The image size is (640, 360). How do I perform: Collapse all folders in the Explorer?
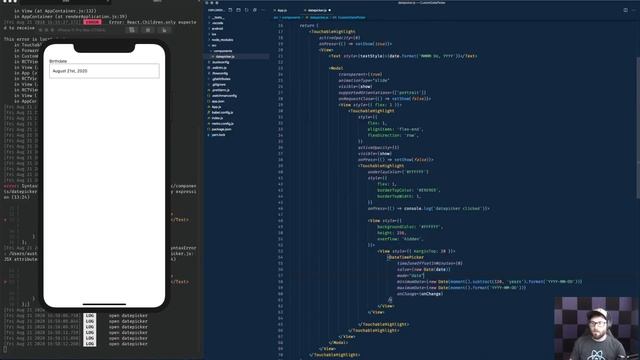255,10
